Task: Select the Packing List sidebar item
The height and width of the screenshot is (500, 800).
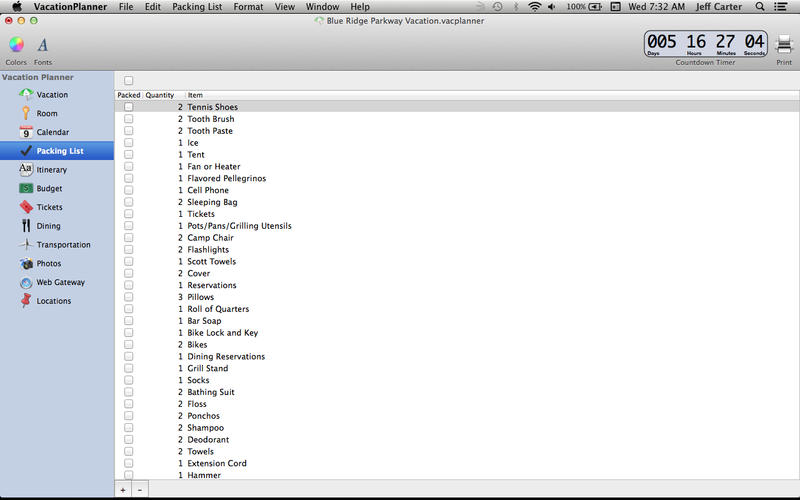Action: [x=57, y=151]
